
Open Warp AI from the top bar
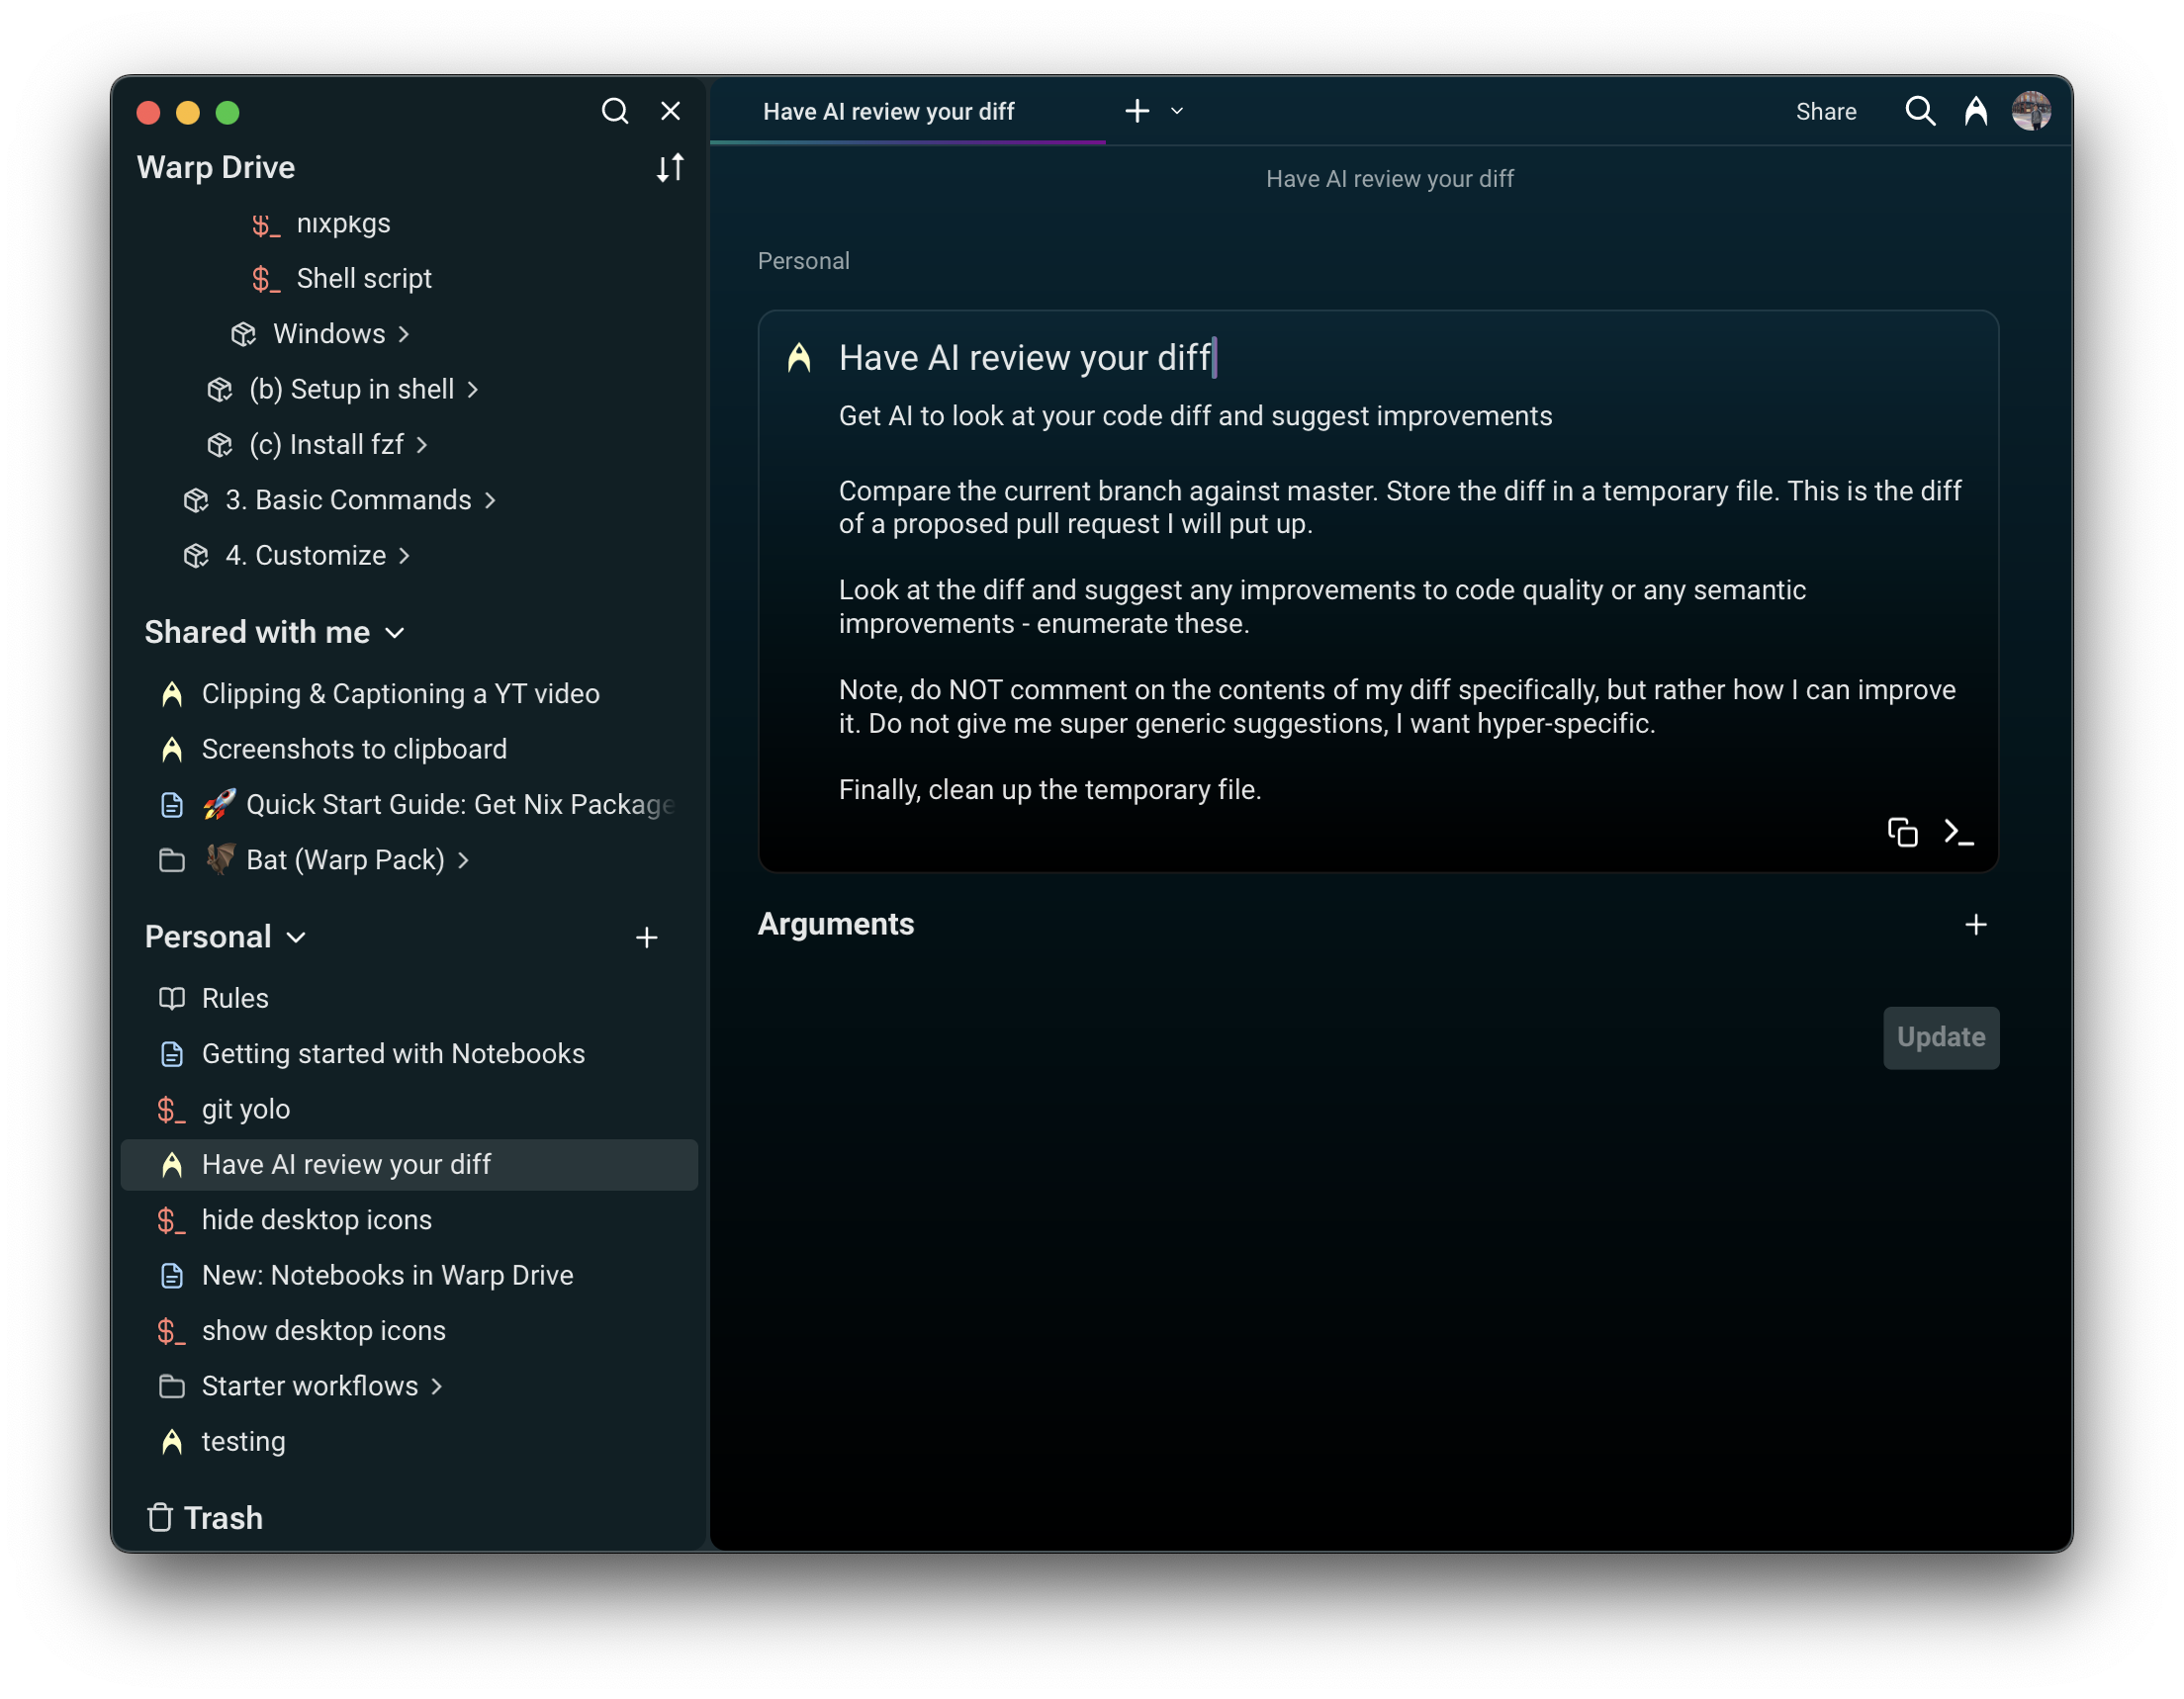coord(1977,111)
